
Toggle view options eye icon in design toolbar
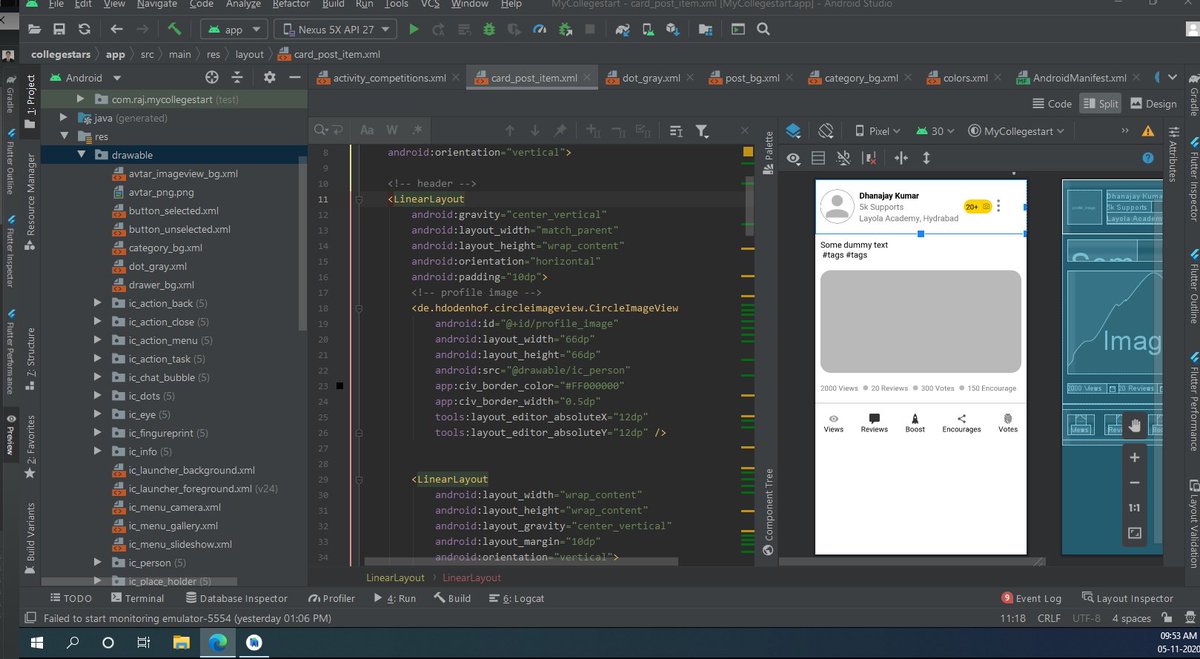(793, 158)
